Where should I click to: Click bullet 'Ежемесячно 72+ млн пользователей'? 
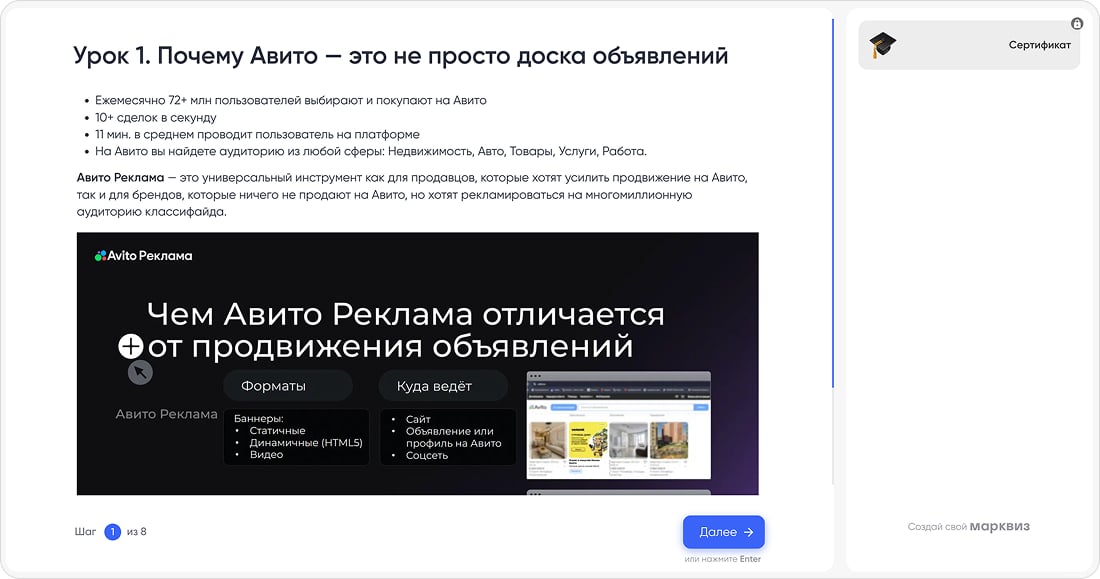coord(290,100)
